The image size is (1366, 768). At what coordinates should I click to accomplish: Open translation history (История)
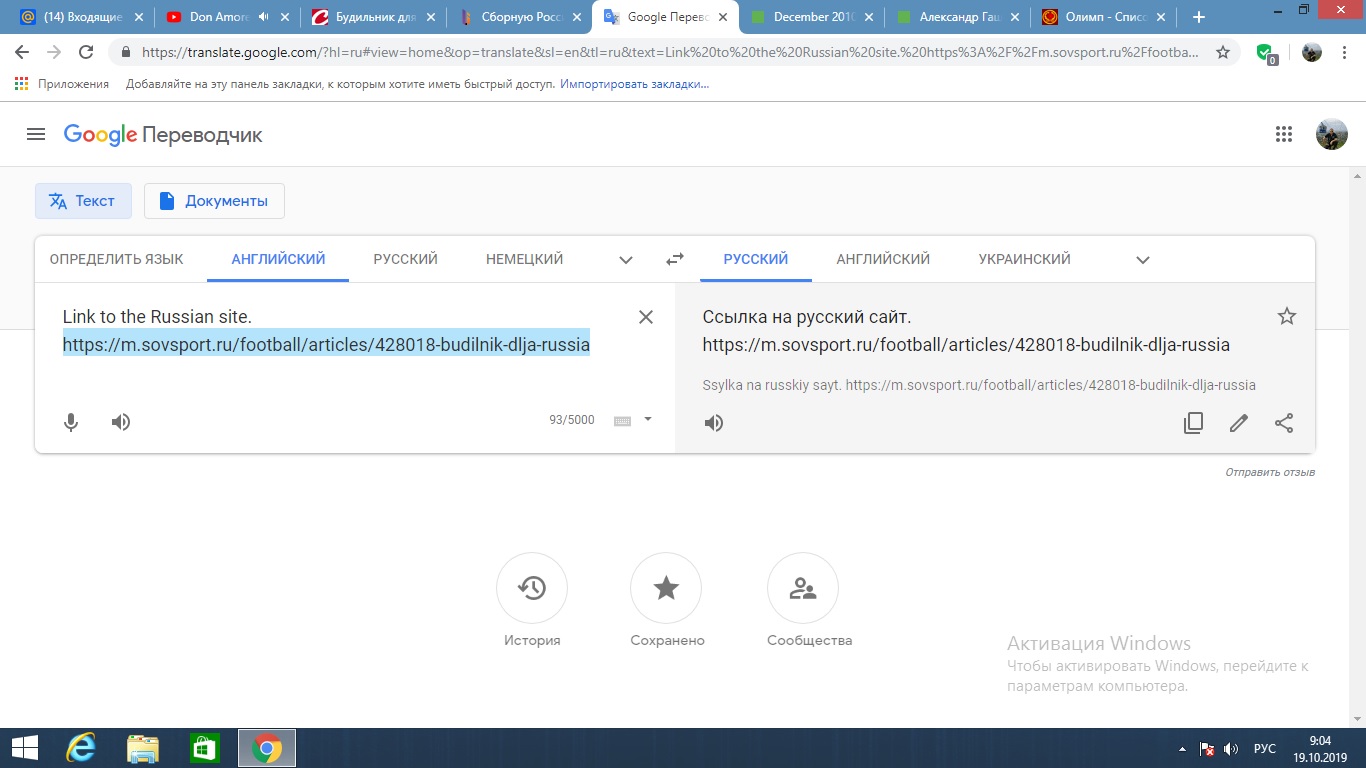tap(532, 588)
